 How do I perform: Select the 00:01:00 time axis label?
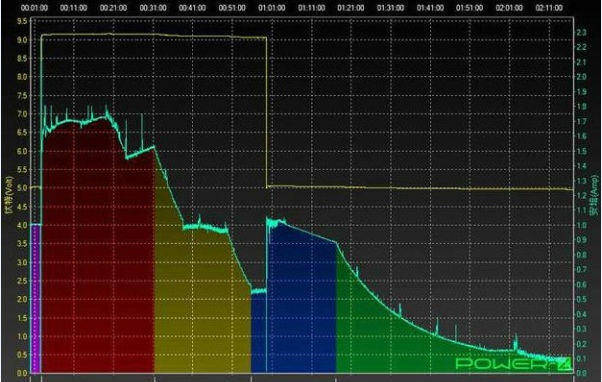34,8
